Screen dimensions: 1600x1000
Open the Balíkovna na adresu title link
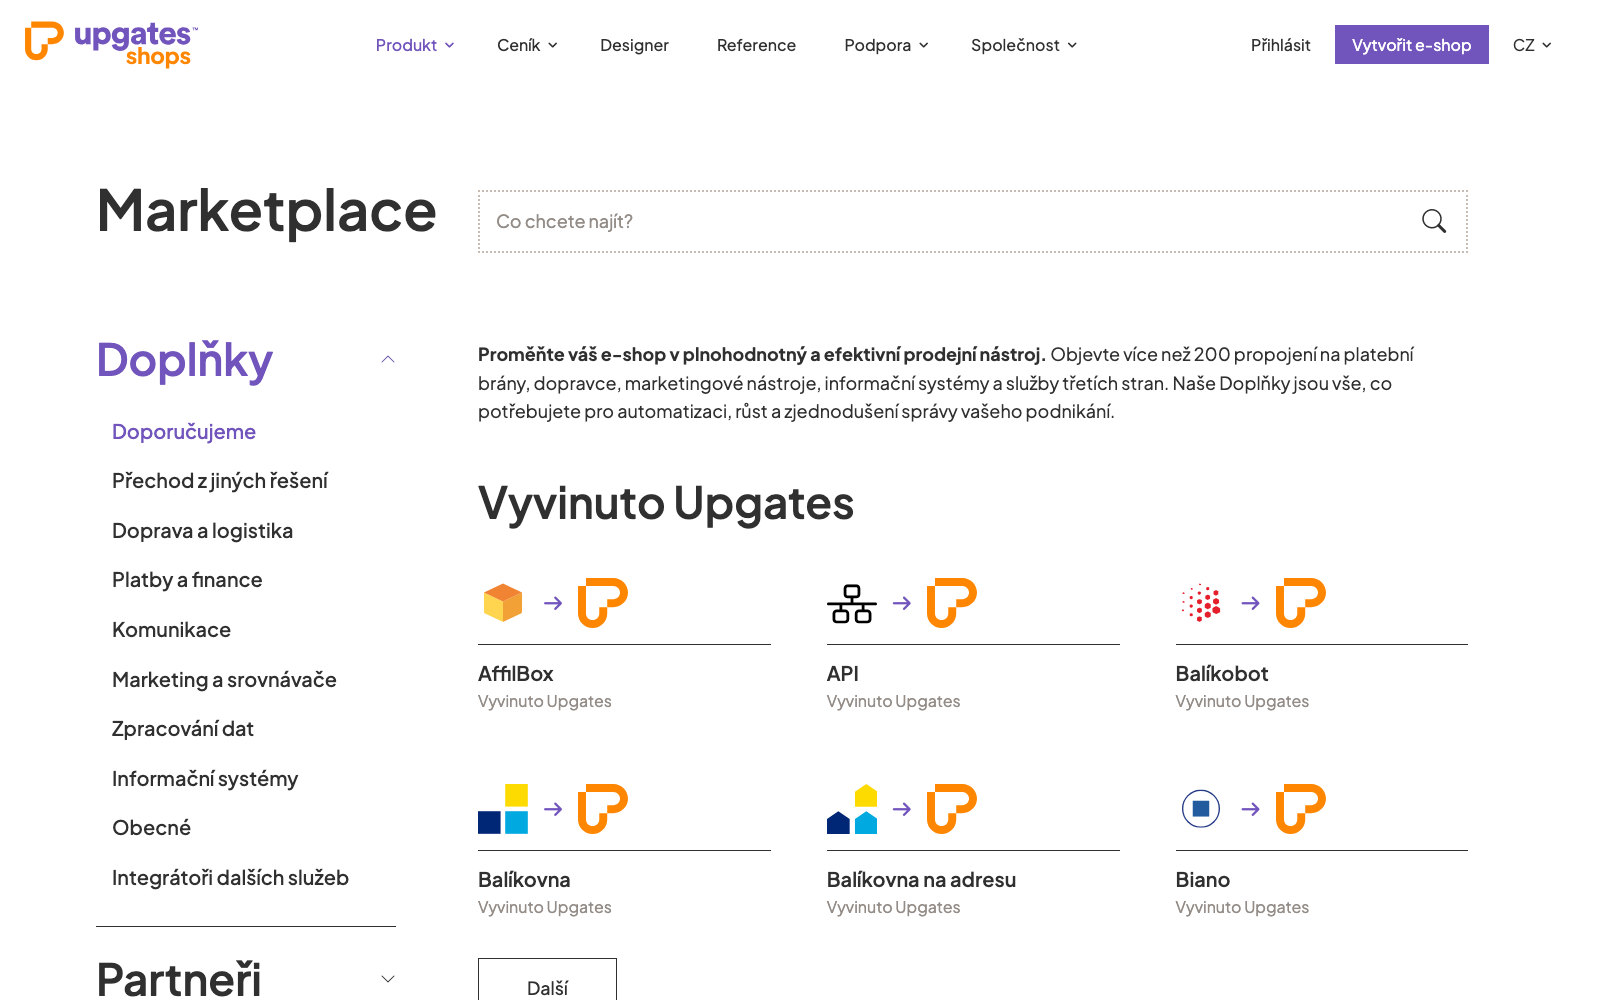pyautogui.click(x=921, y=880)
